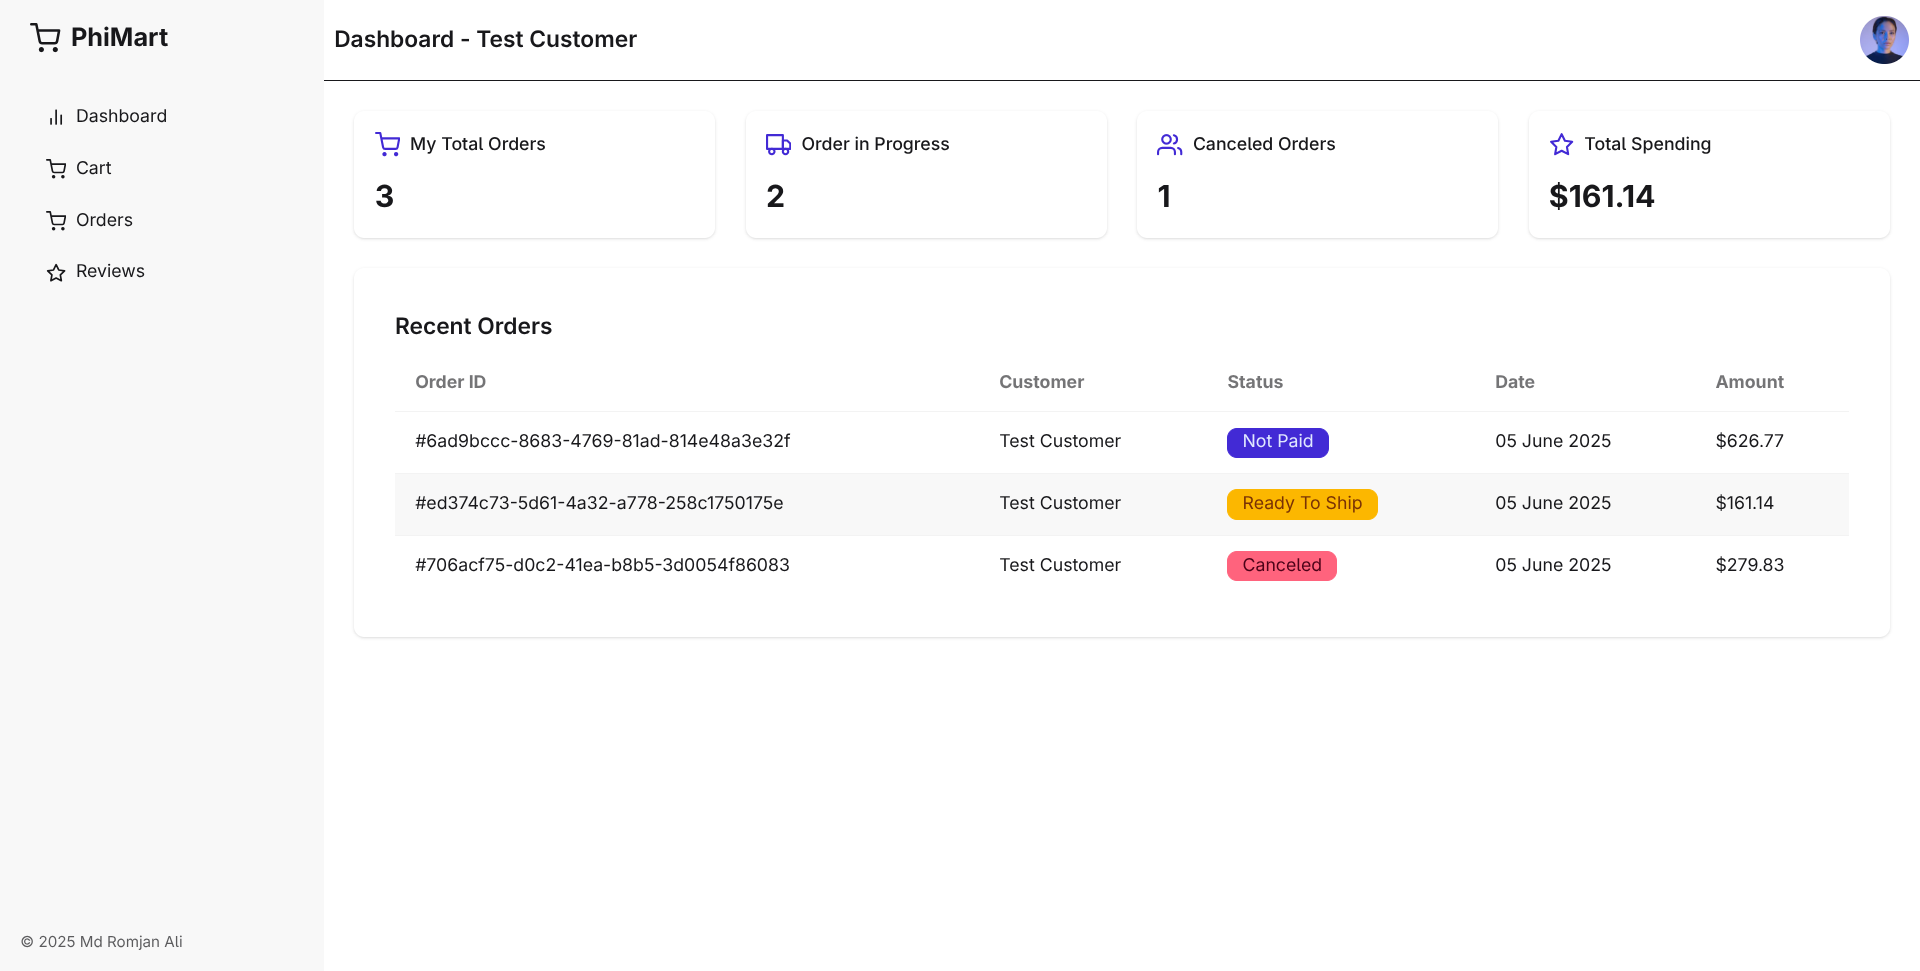Click the Amount column header
The width and height of the screenshot is (1920, 971).
1749,382
